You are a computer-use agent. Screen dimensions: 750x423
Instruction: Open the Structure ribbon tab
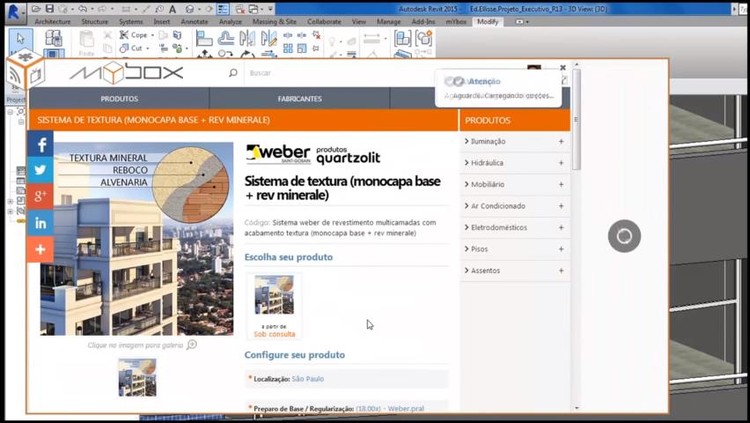pyautogui.click(x=95, y=22)
